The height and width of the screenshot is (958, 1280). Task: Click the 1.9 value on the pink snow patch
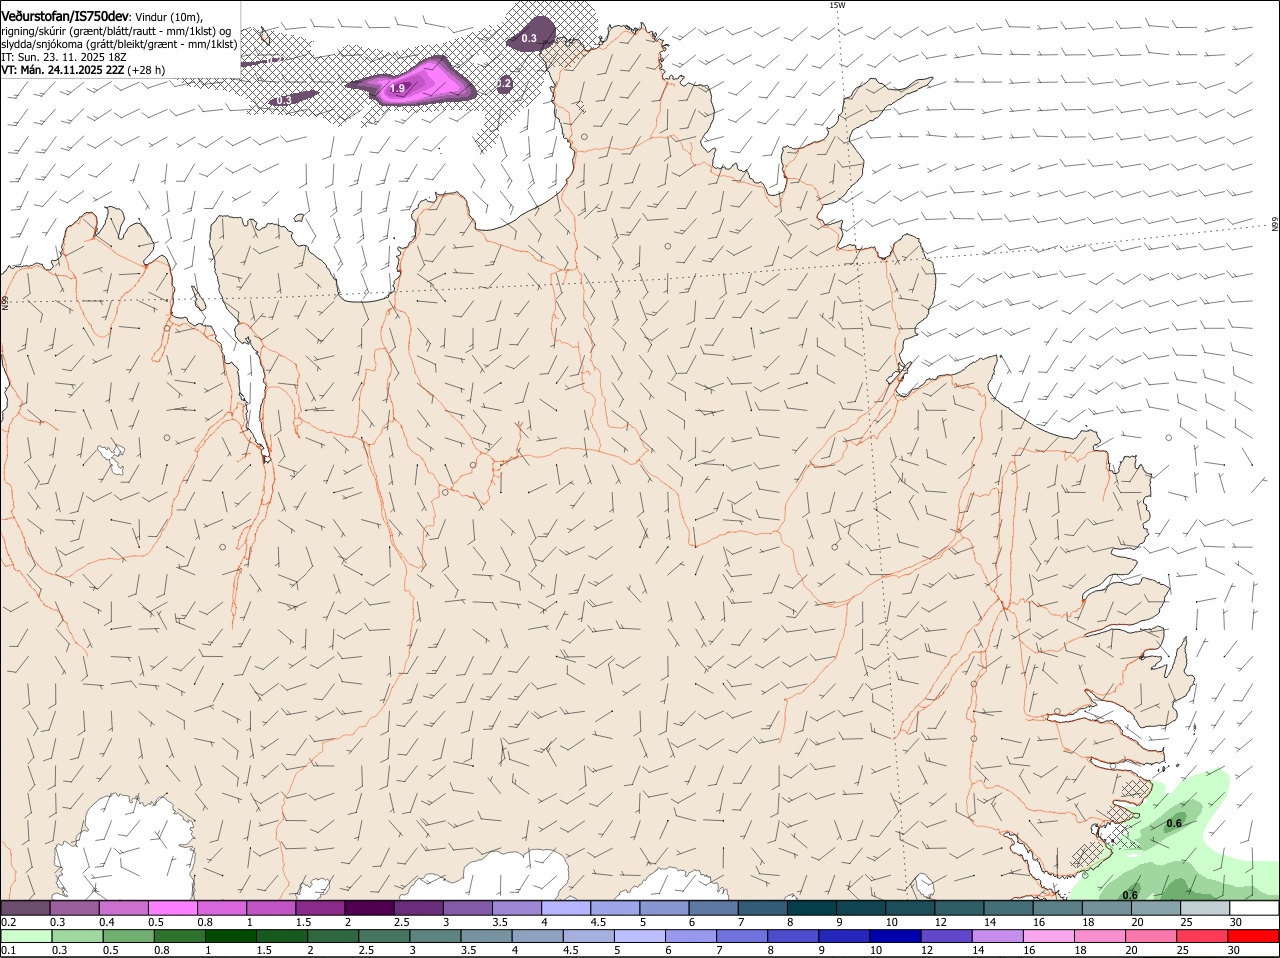[x=397, y=89]
